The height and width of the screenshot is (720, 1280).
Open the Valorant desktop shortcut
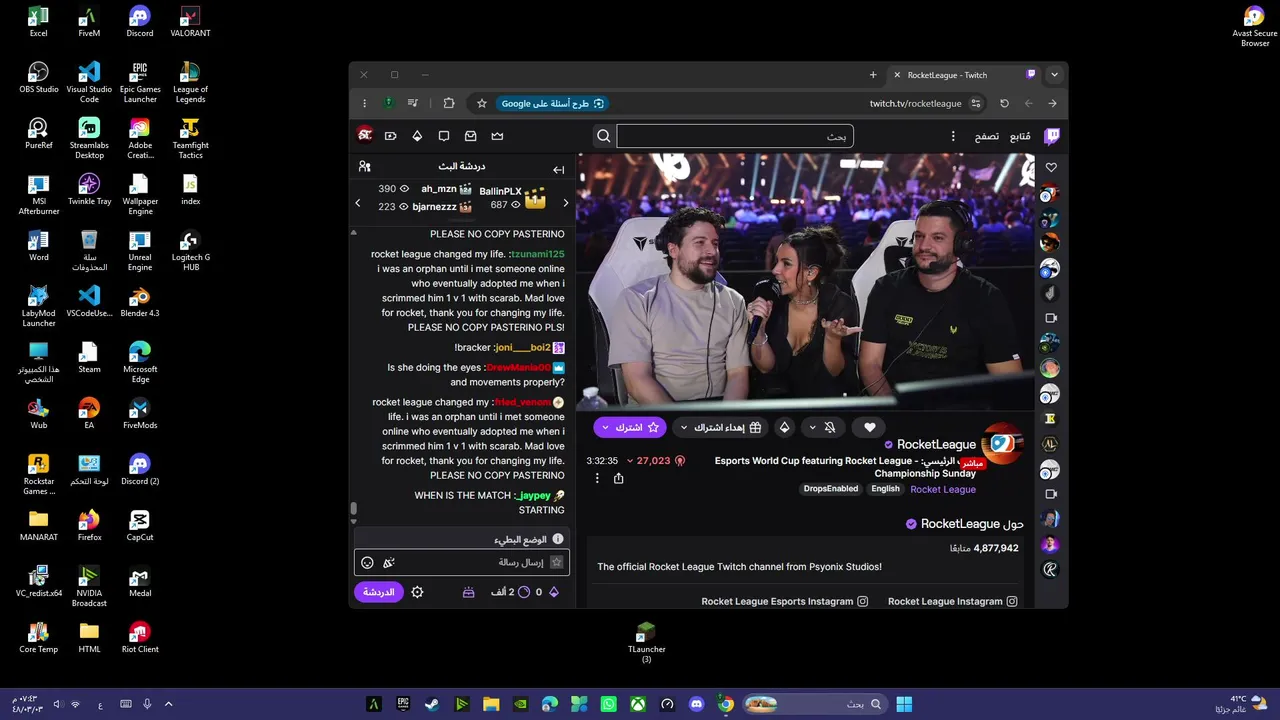(x=190, y=21)
